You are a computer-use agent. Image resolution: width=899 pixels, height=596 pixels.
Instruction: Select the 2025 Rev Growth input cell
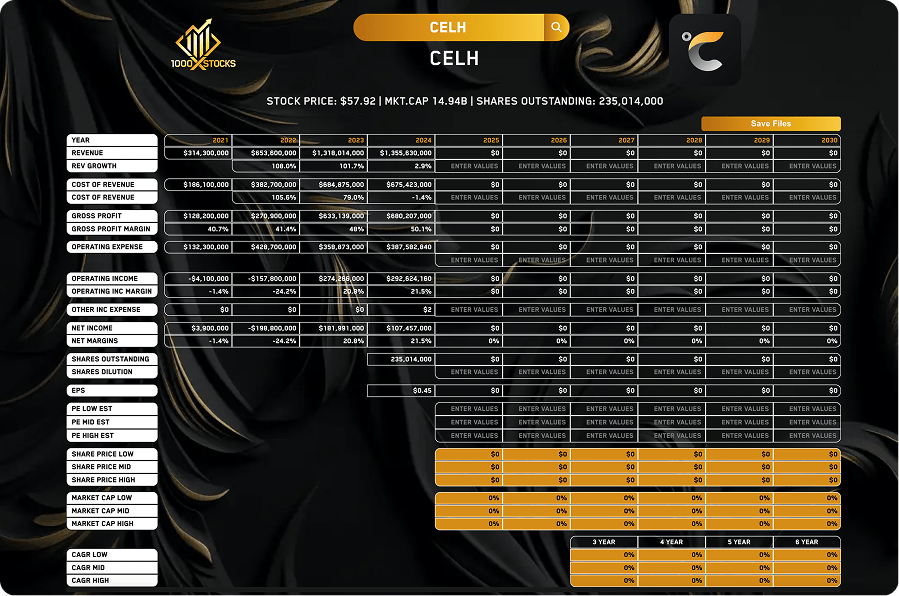(469, 166)
